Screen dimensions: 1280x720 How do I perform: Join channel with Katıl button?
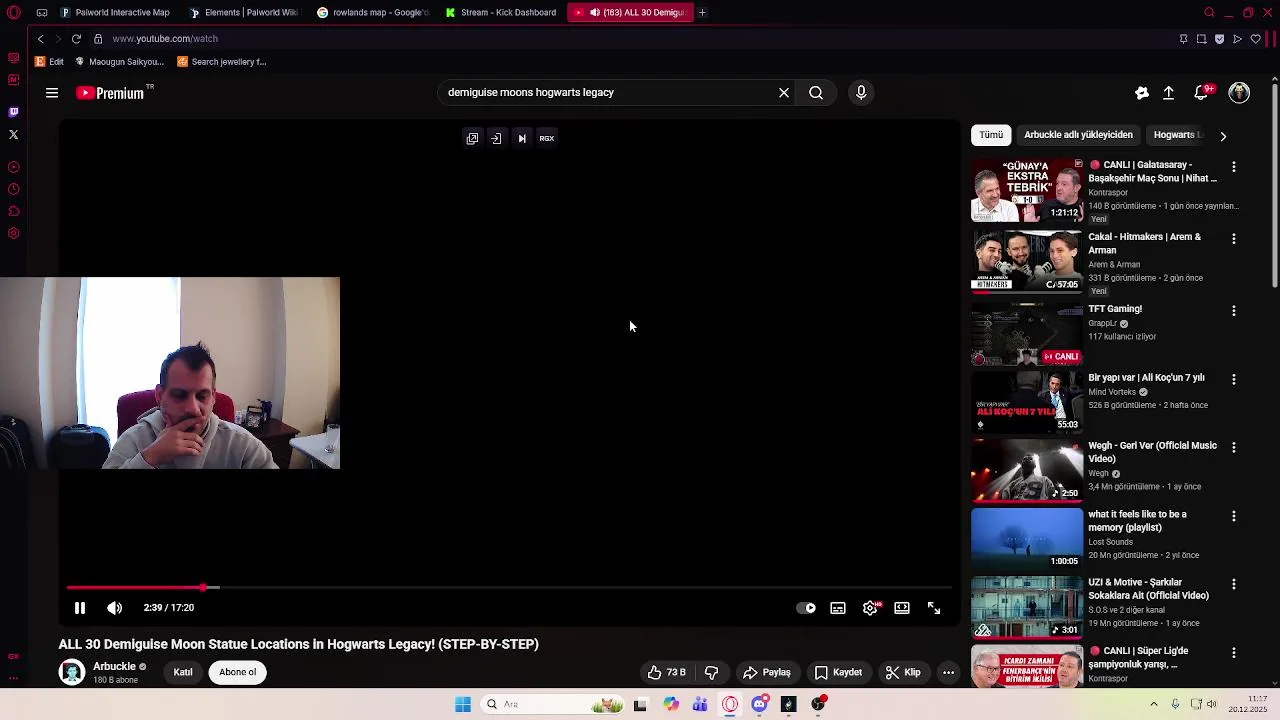[183, 673]
